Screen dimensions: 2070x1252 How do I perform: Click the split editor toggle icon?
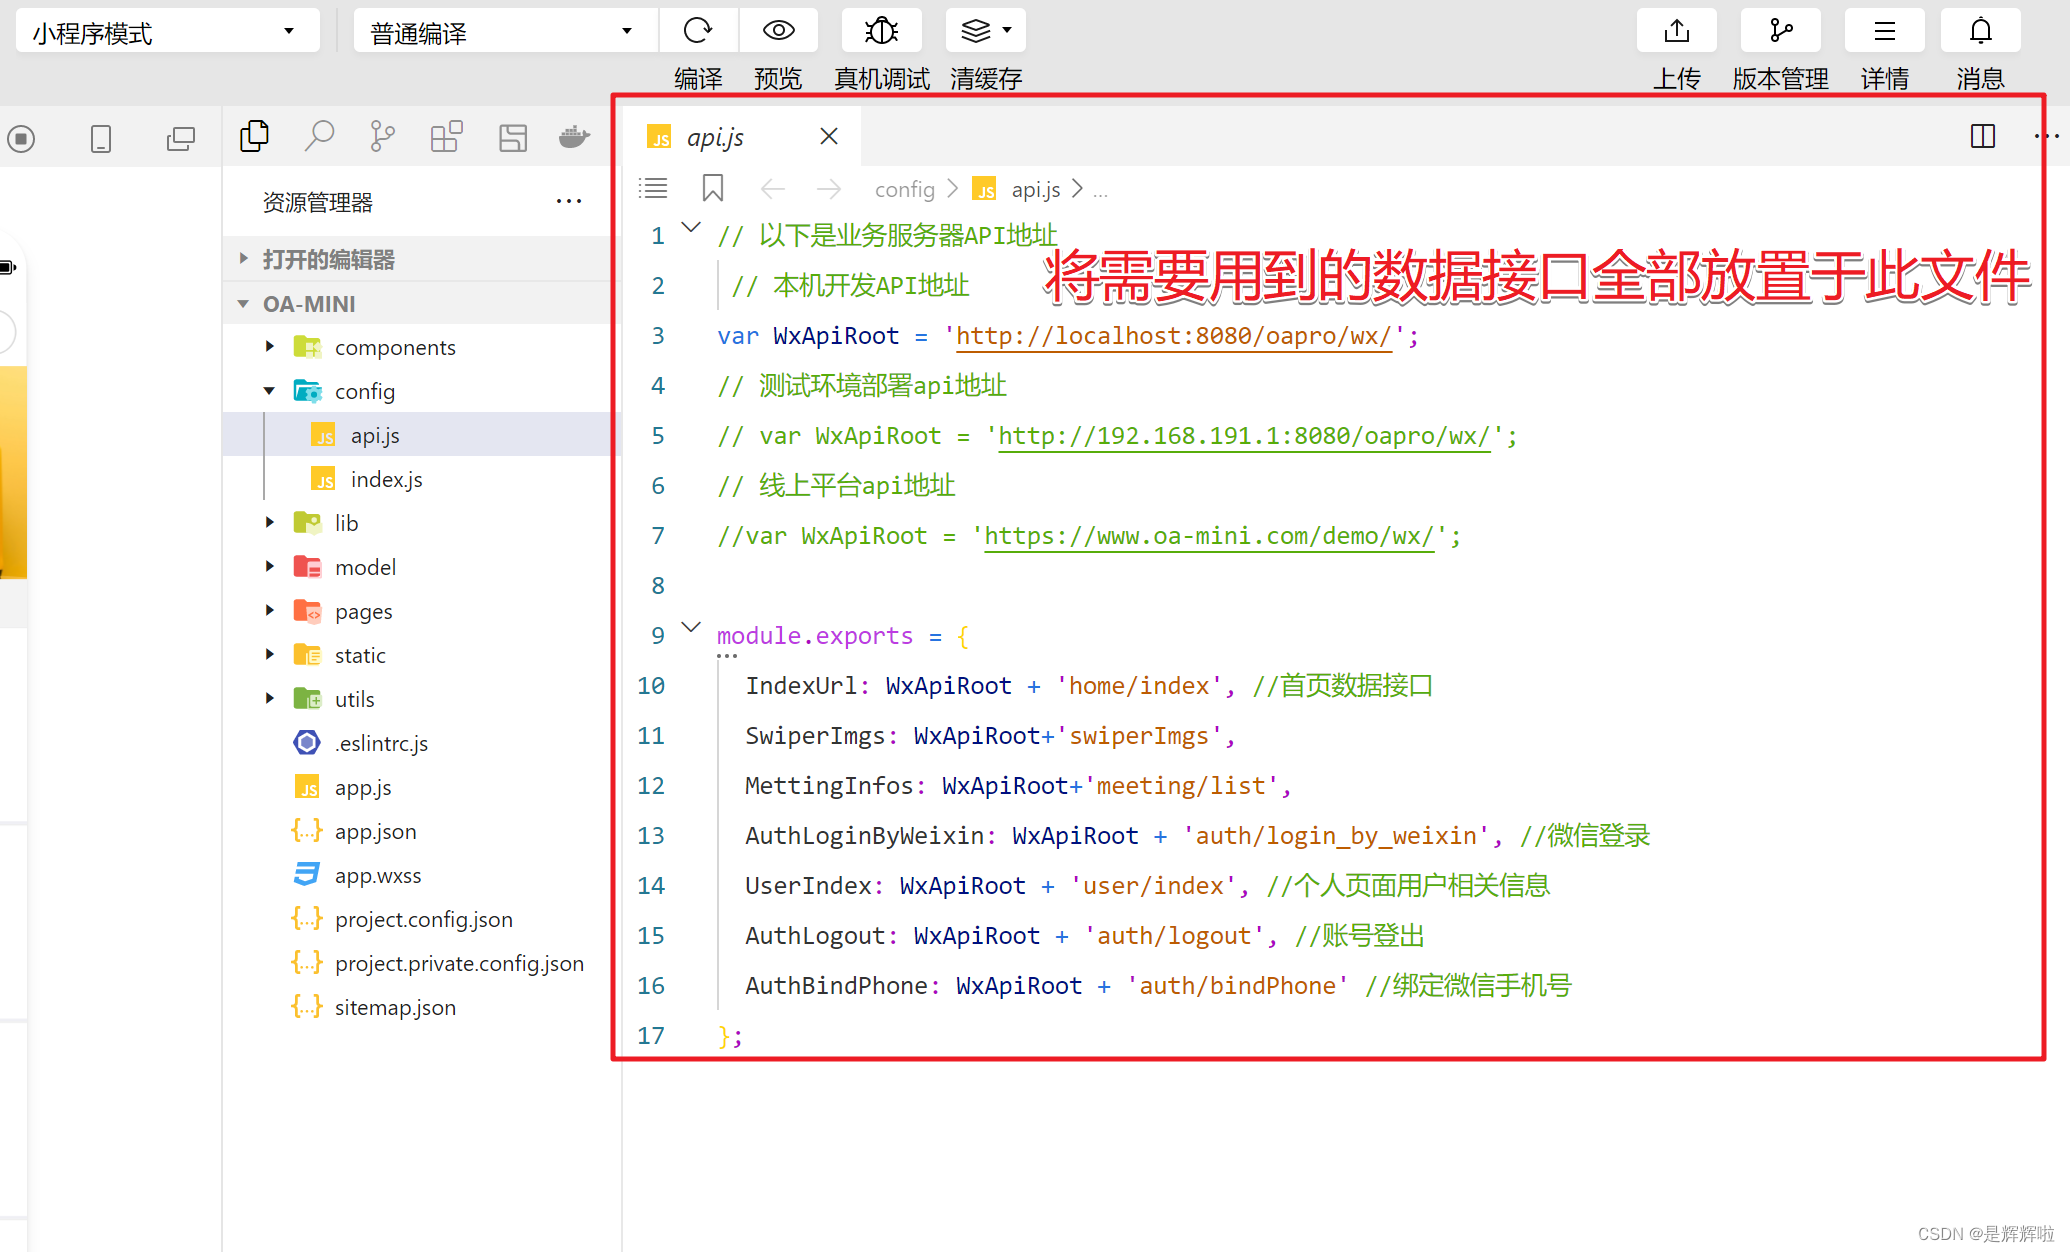[x=1983, y=137]
